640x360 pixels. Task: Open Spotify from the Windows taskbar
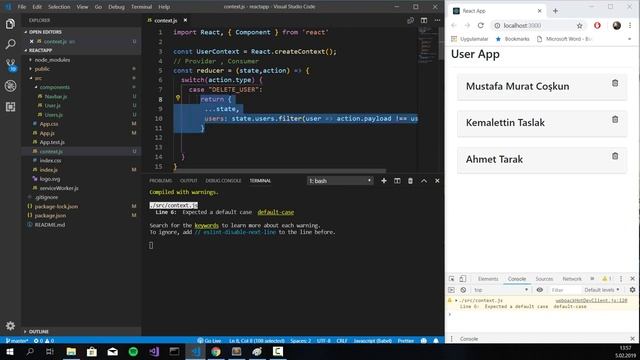coord(133,351)
